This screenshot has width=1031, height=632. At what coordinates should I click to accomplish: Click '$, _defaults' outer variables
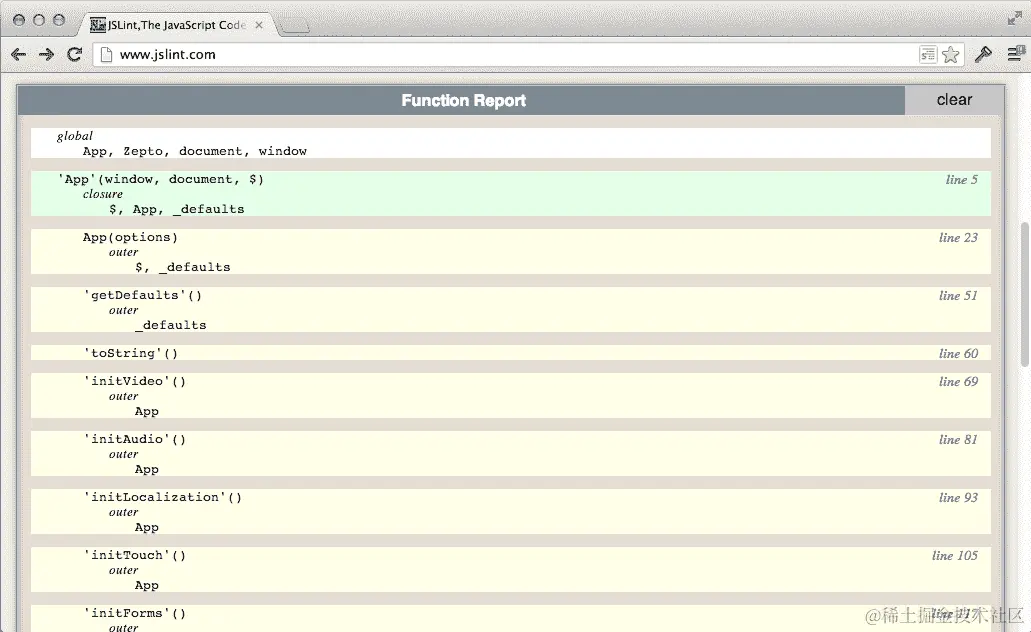pyautogui.click(x=183, y=267)
